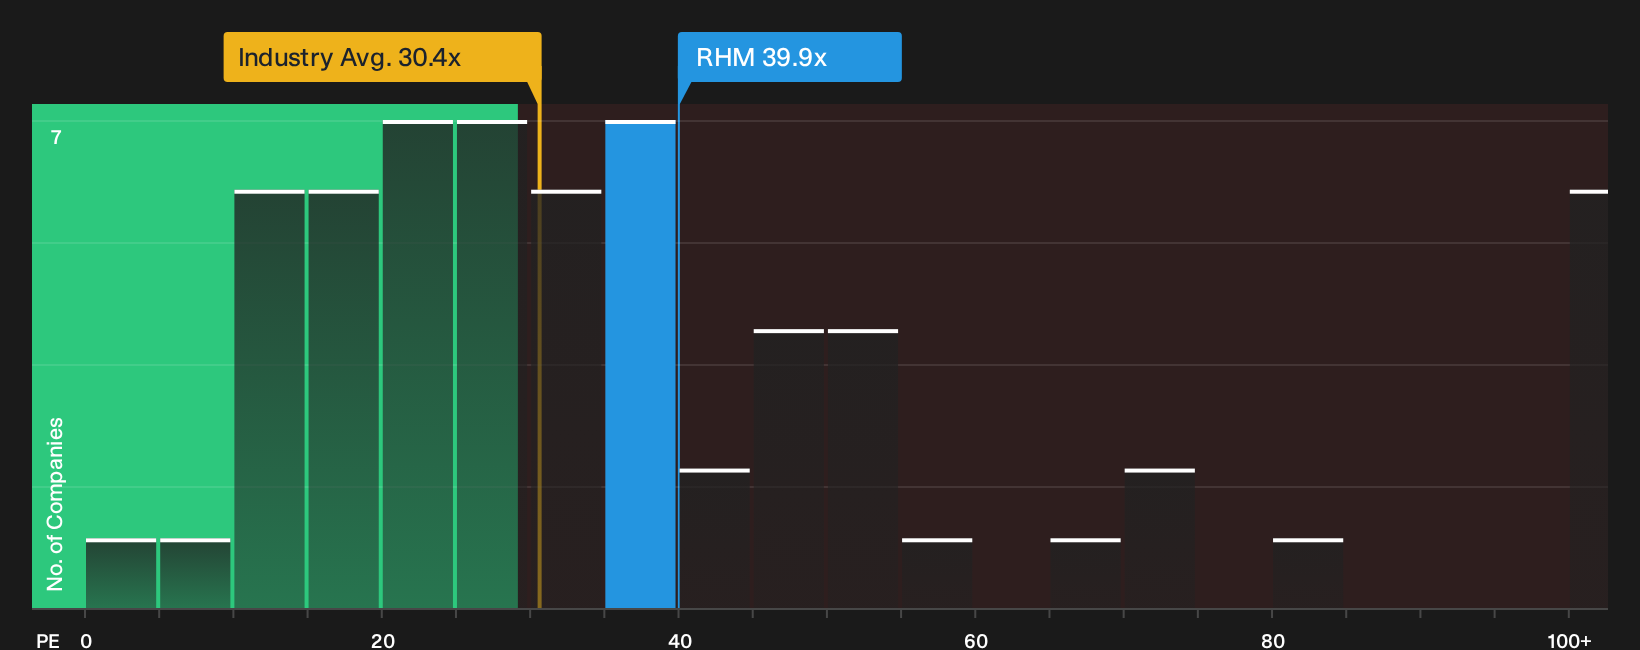Click the x-axis label 80
Image resolution: width=1640 pixels, height=650 pixels.
(x=1273, y=640)
